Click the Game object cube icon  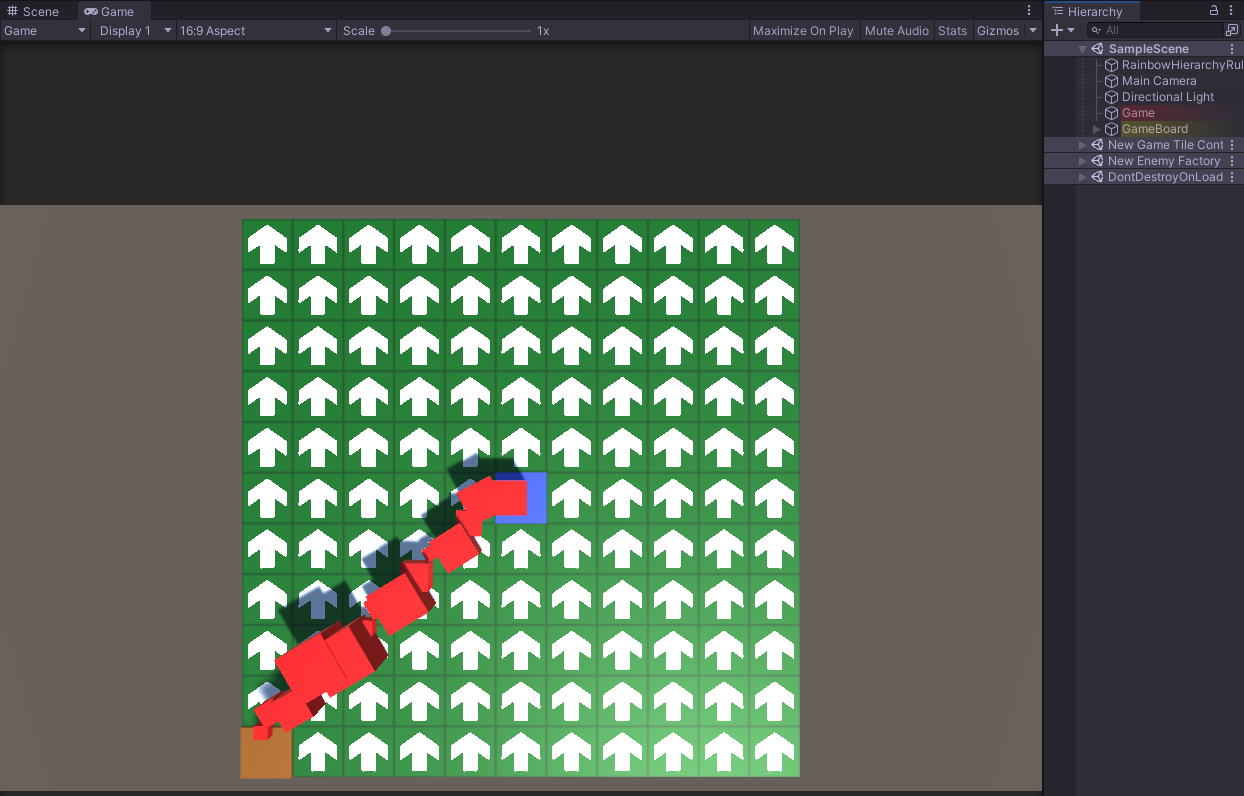click(1111, 113)
